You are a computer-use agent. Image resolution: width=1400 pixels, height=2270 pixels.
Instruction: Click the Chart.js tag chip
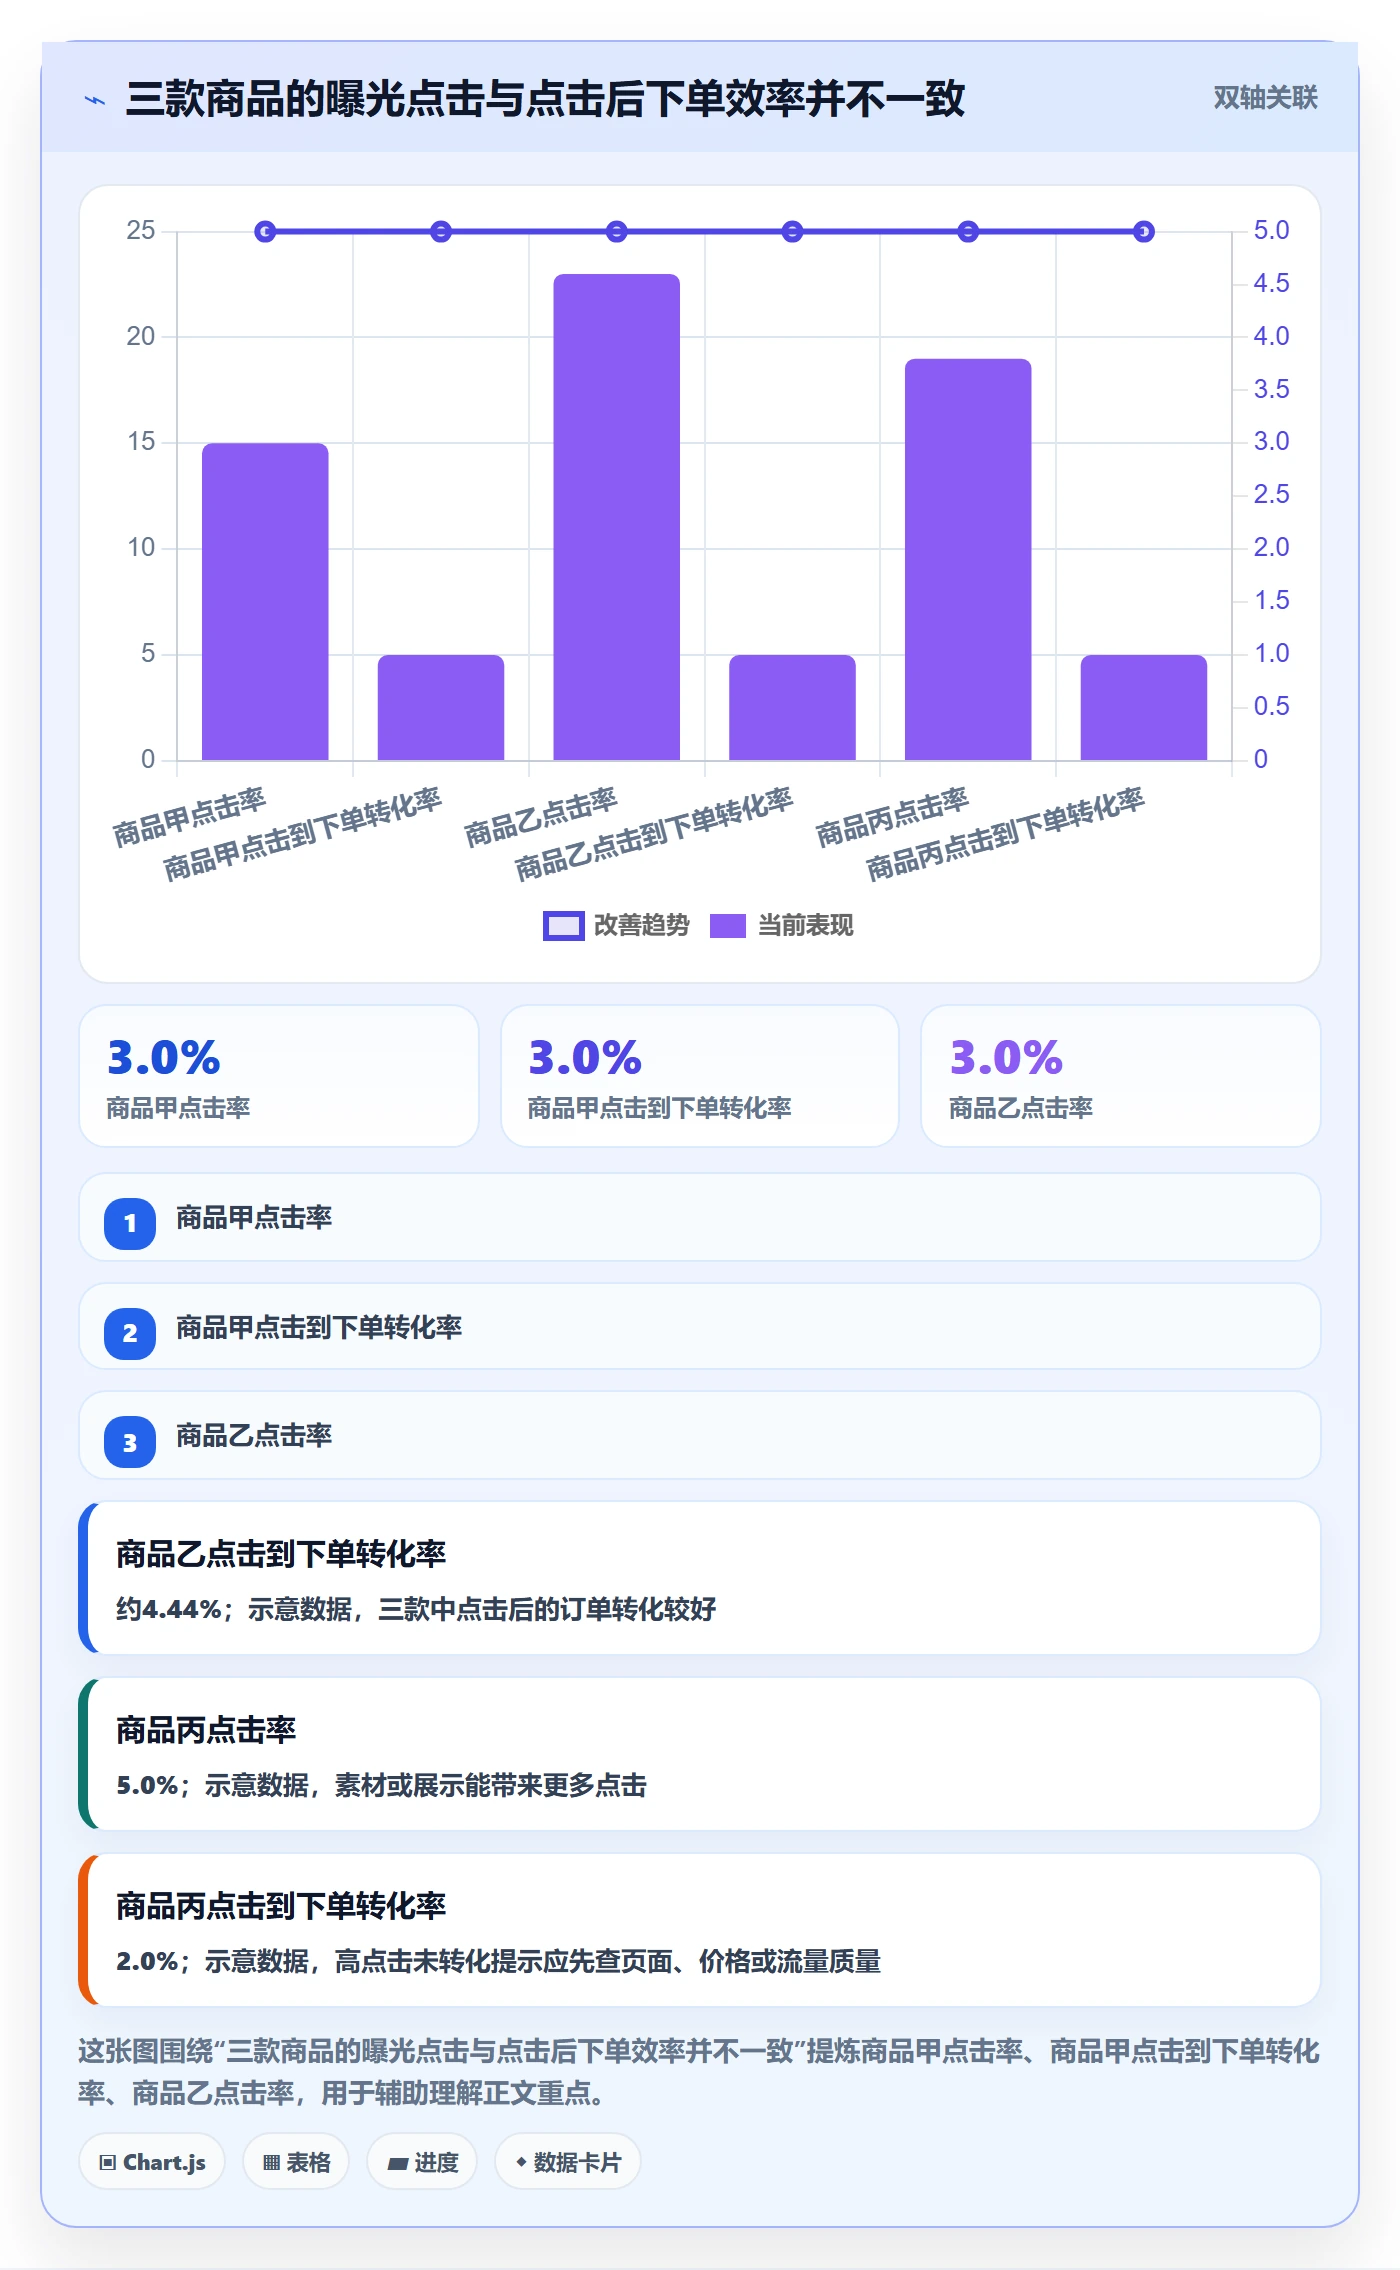pyautogui.click(x=152, y=2162)
